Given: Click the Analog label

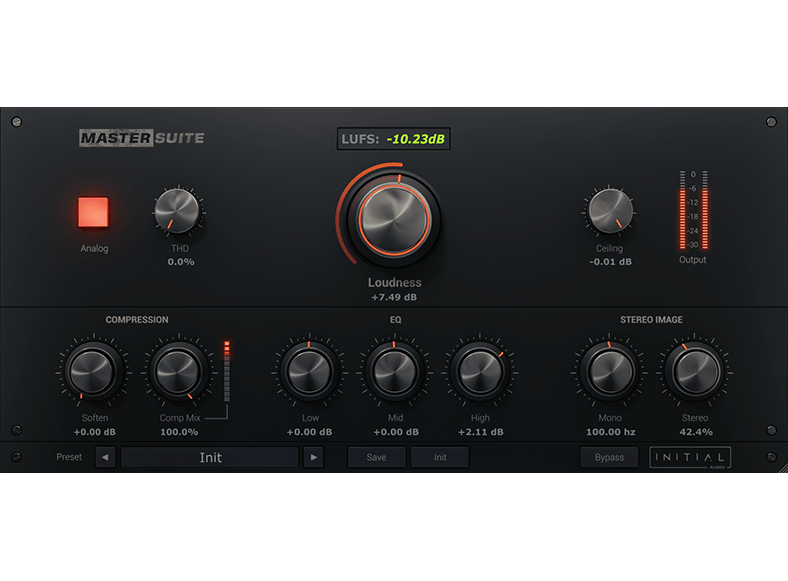Looking at the screenshot, I should point(94,248).
